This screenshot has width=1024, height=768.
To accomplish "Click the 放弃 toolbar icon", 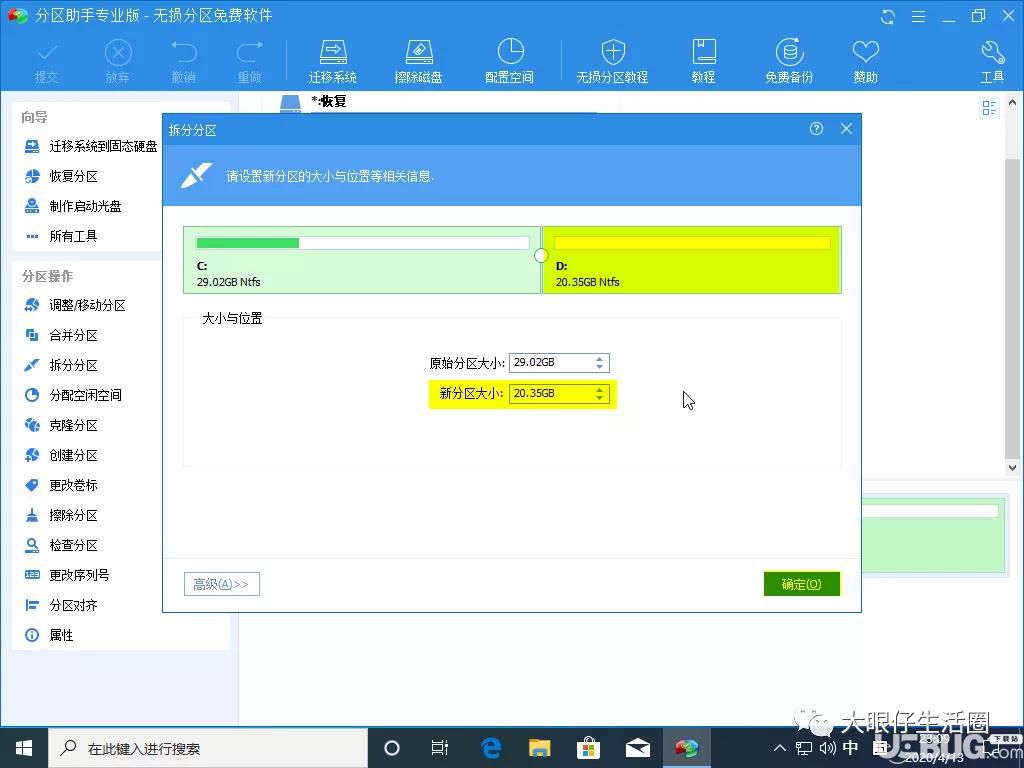I will (118, 61).
